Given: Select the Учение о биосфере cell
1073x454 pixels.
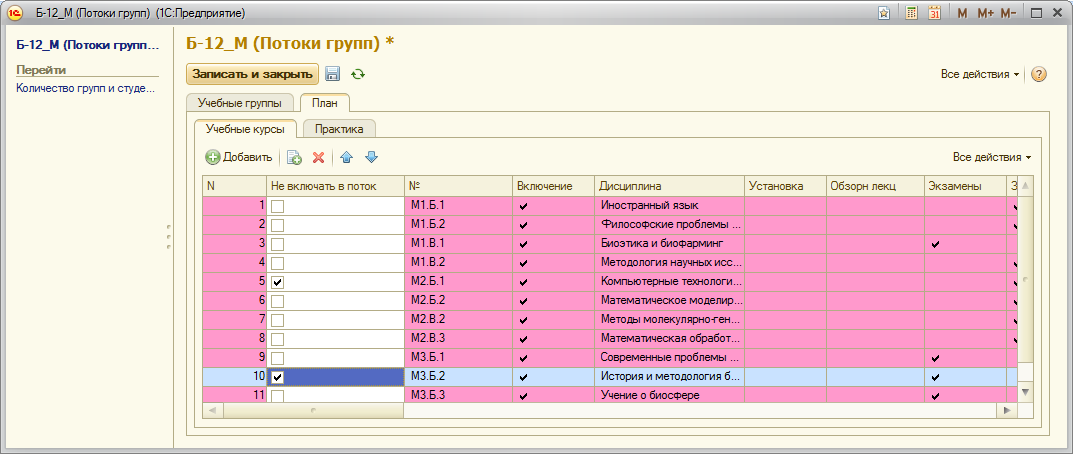Looking at the screenshot, I should (x=669, y=396).
